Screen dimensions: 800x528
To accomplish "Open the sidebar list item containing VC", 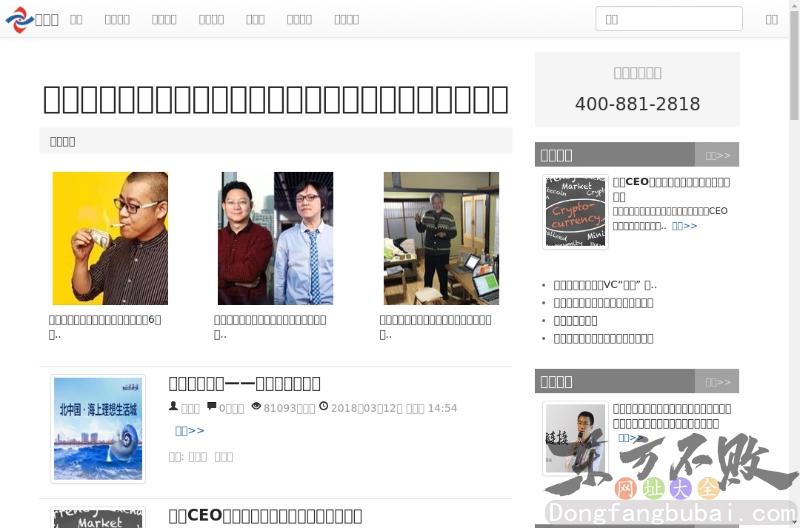I will coord(605,285).
